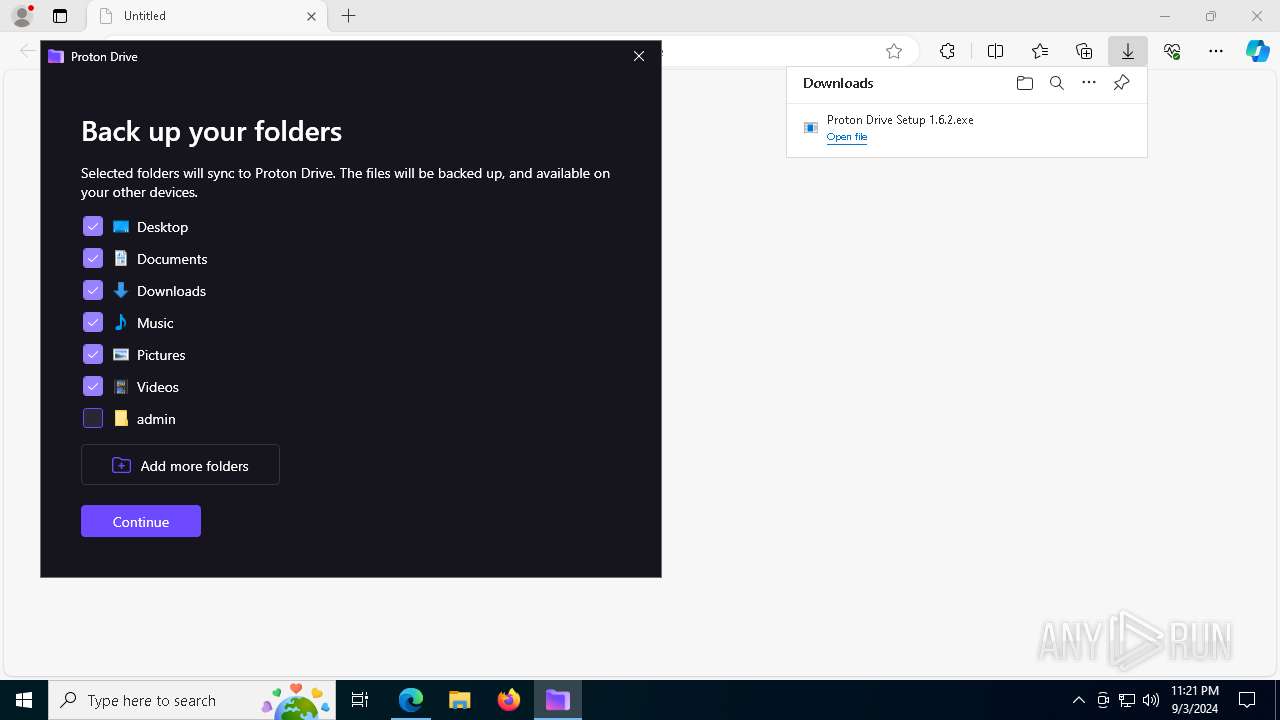Image resolution: width=1280 pixels, height=720 pixels.
Task: Click taskbar search box
Action: [192, 700]
